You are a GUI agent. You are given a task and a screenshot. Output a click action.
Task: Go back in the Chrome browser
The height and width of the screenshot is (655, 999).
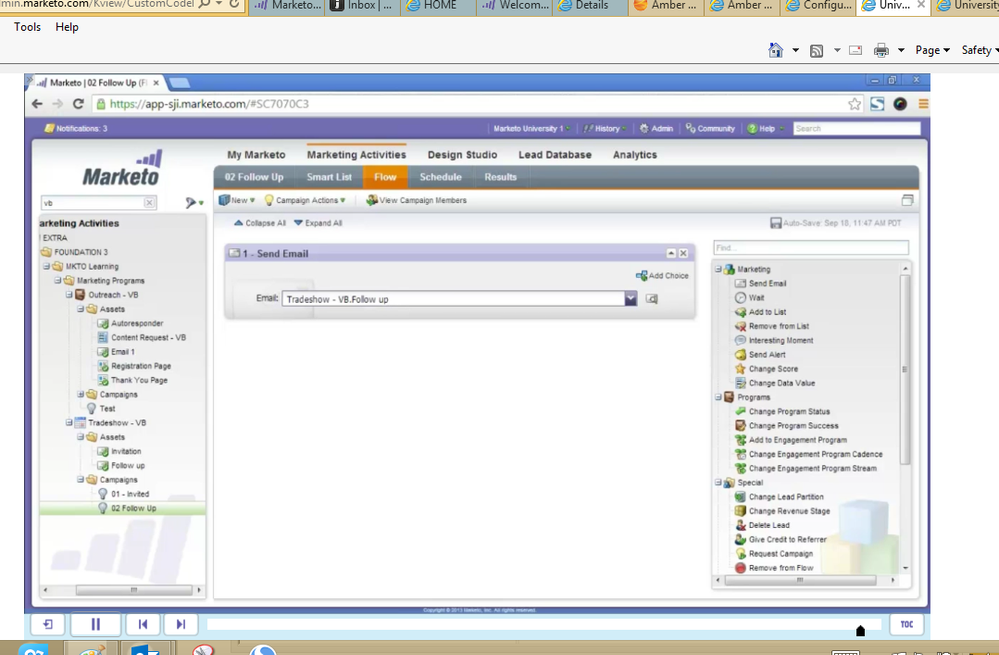coord(37,104)
